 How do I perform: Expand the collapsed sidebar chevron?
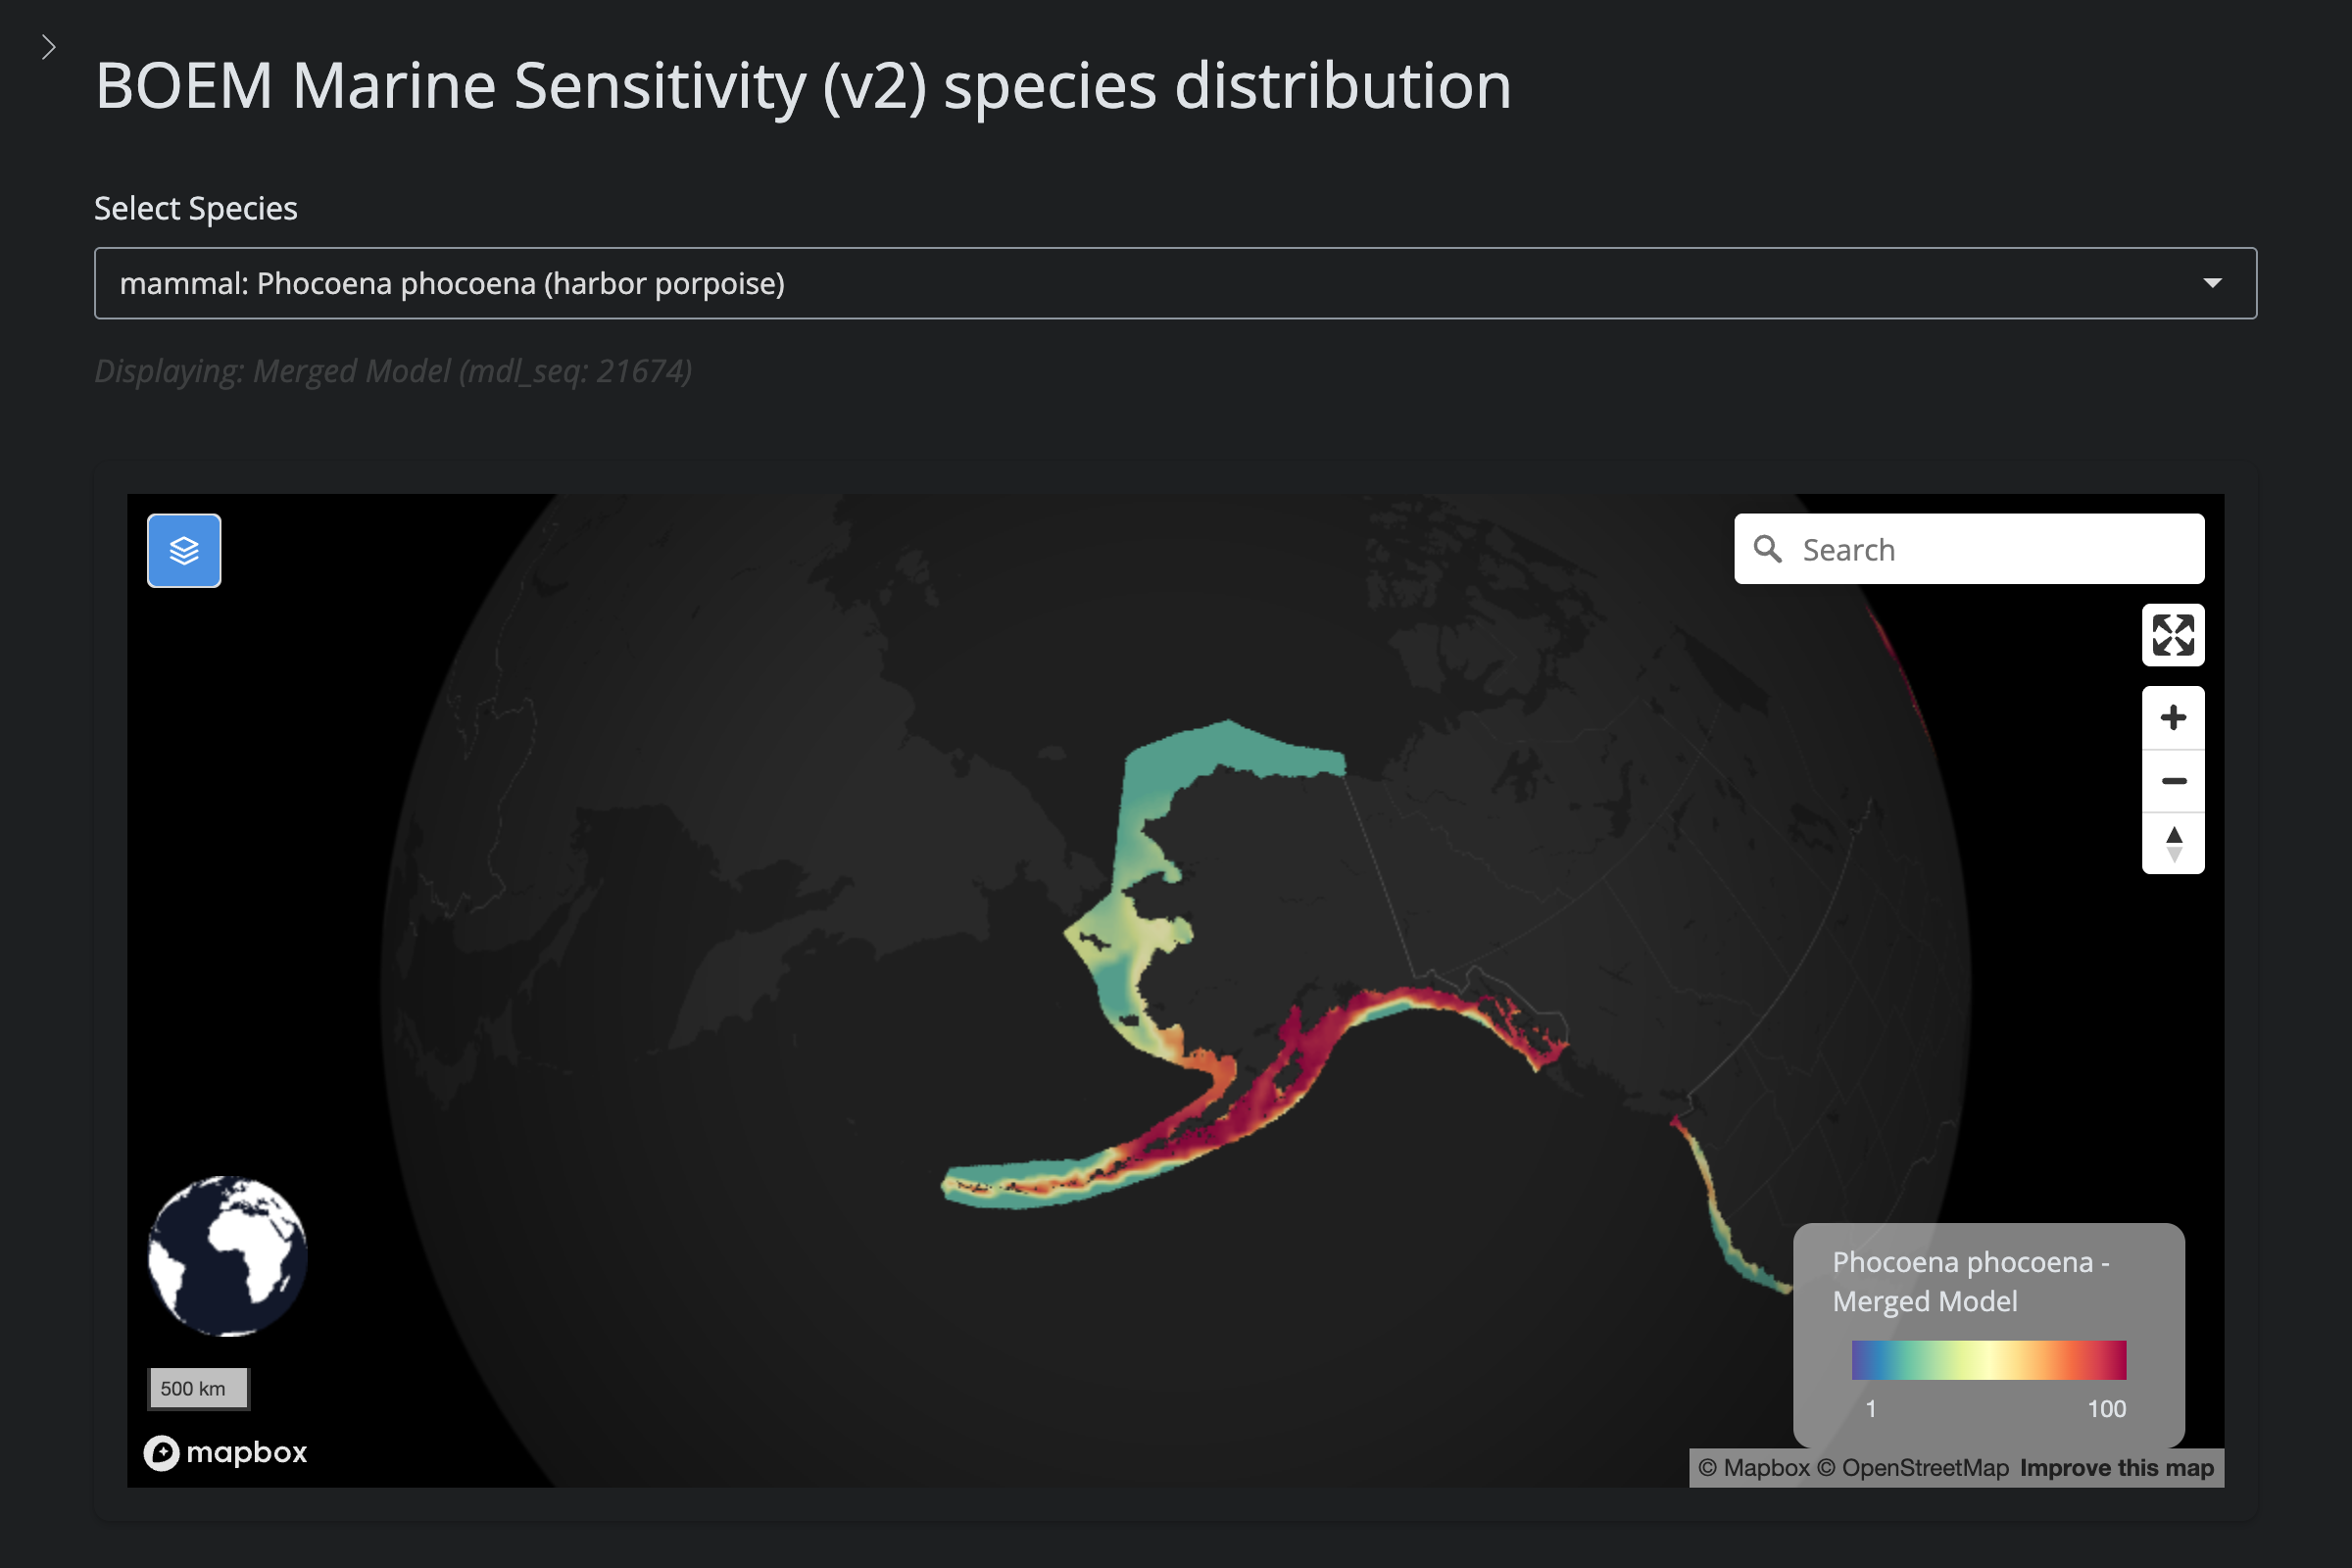48,47
